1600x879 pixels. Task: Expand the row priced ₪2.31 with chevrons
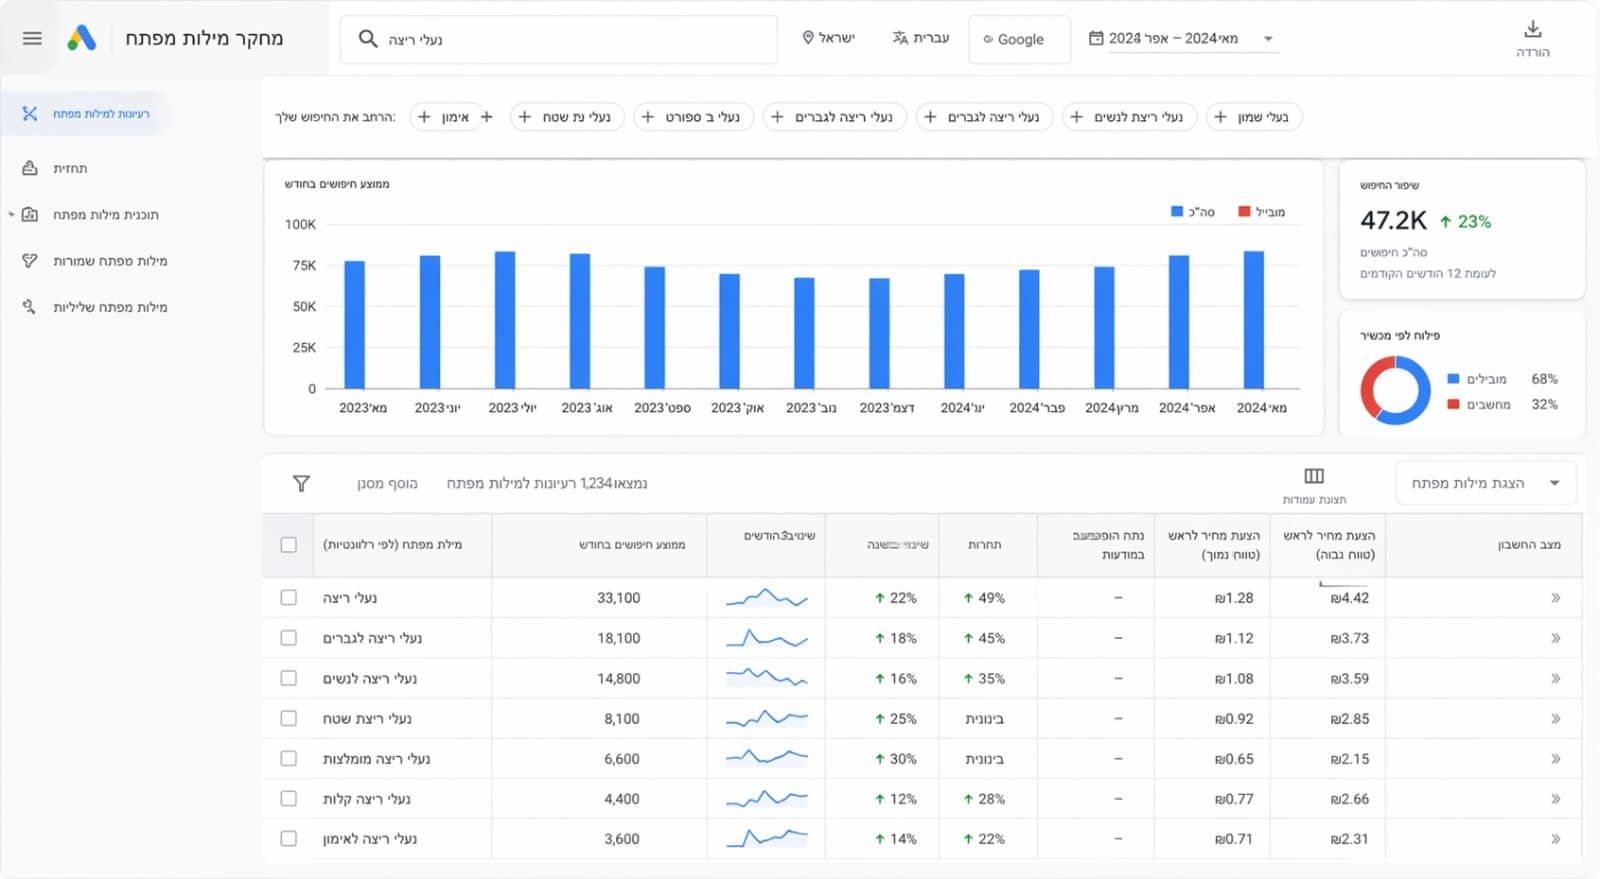[1555, 838]
